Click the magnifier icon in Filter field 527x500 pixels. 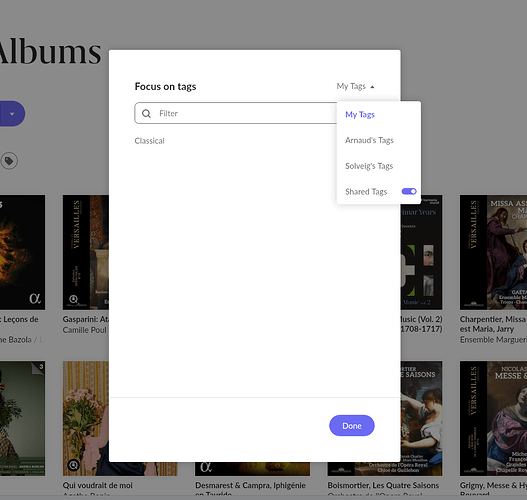(146, 114)
